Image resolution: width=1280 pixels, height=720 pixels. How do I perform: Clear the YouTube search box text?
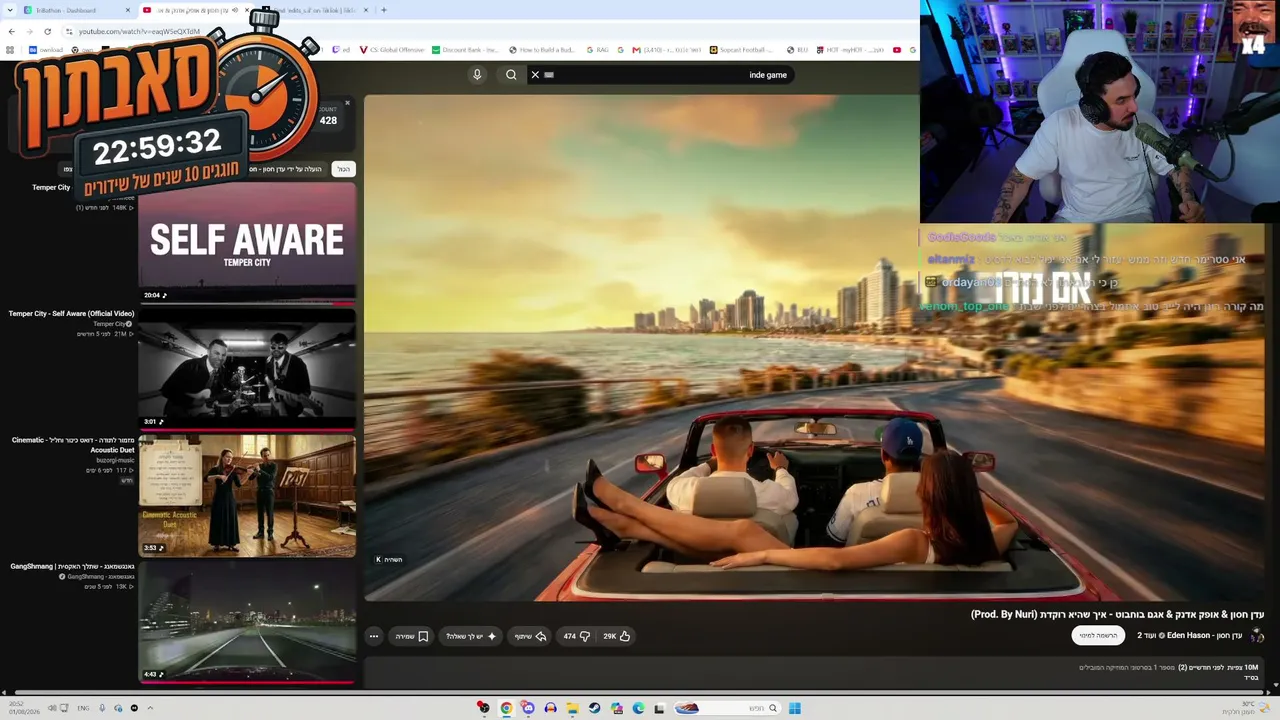(535, 75)
